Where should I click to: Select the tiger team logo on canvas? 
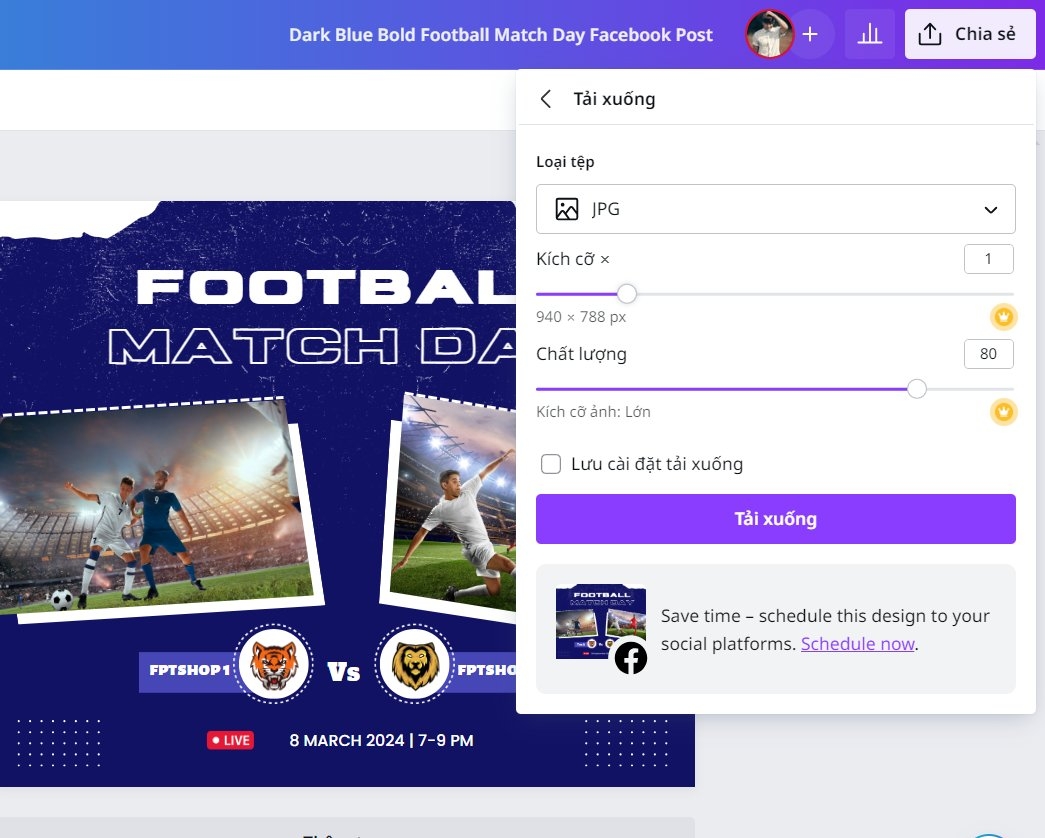point(274,663)
